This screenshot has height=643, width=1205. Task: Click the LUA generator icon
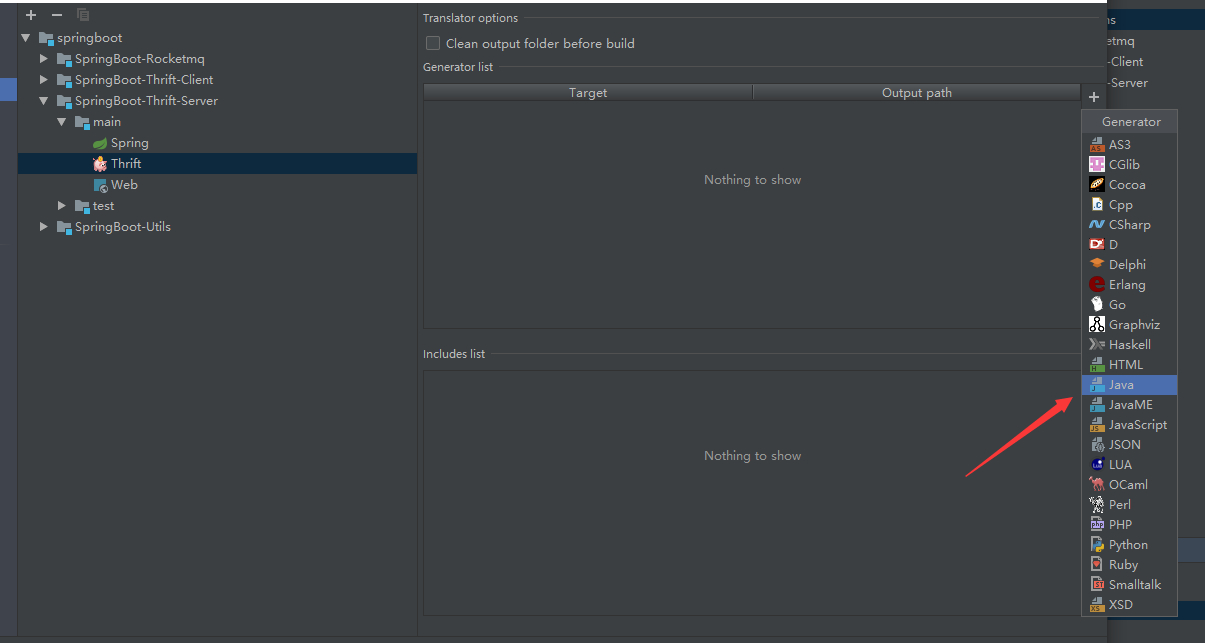pos(1097,464)
